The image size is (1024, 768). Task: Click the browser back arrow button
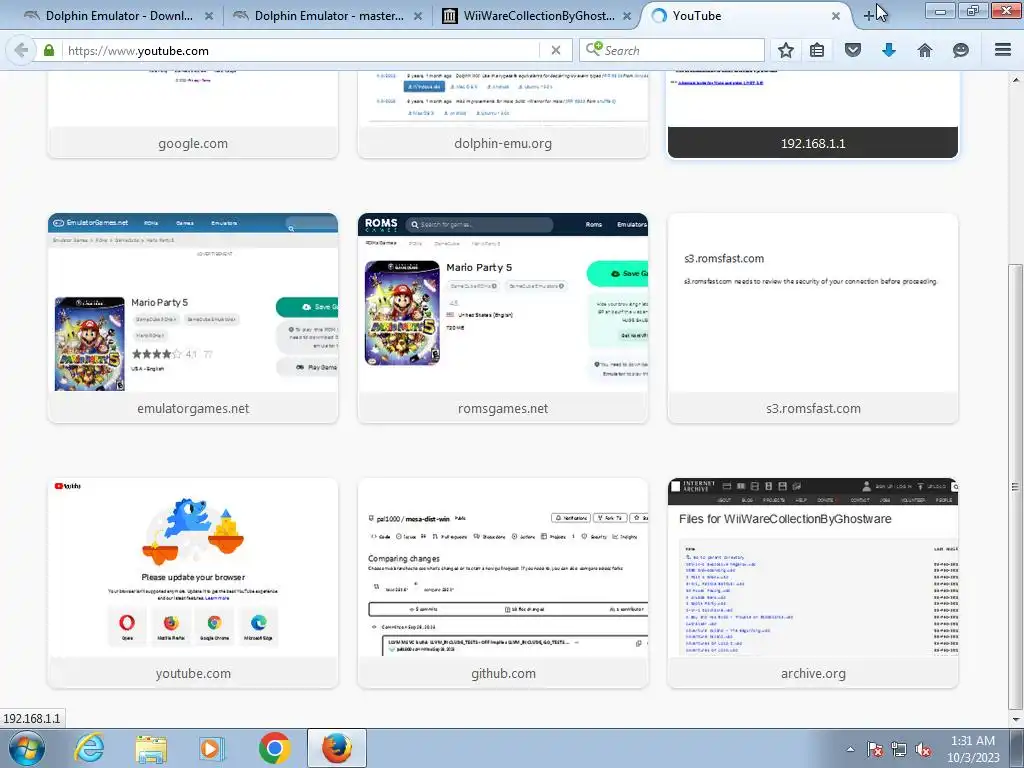pos(21,50)
